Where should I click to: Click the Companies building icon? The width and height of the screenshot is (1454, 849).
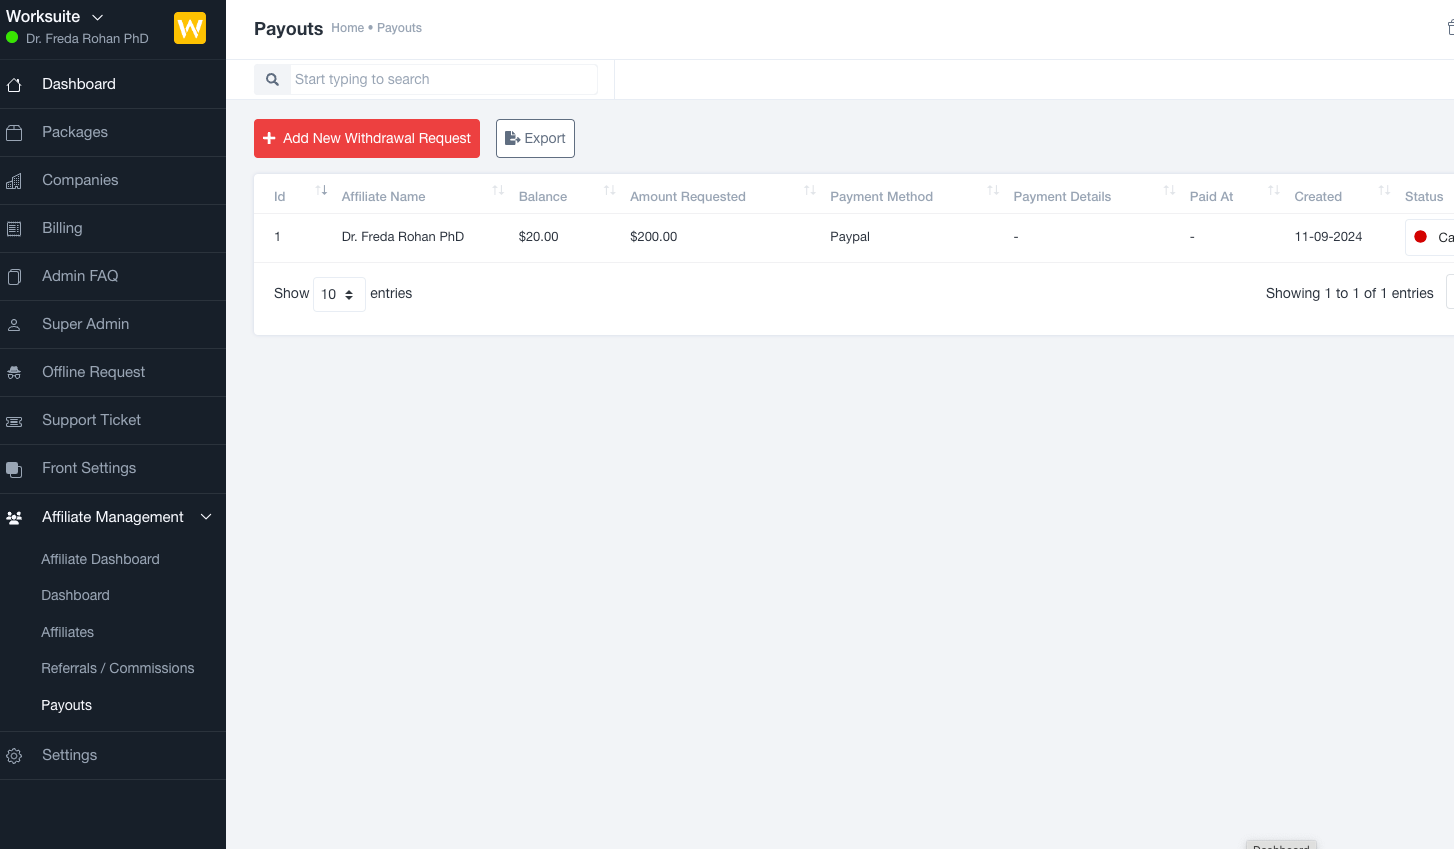(x=13, y=180)
